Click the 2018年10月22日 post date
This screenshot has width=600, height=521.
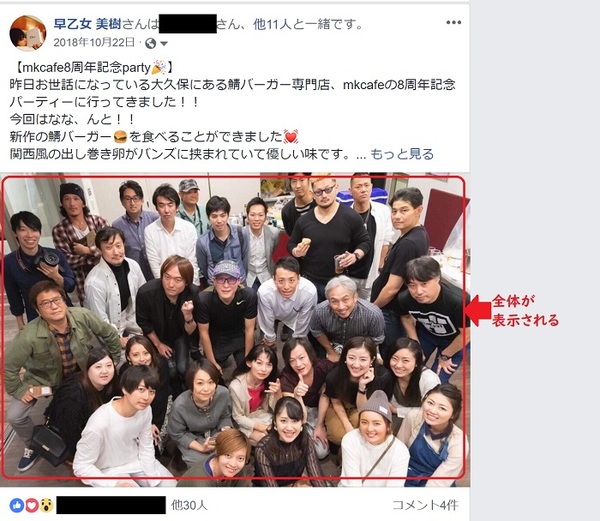tap(94, 42)
